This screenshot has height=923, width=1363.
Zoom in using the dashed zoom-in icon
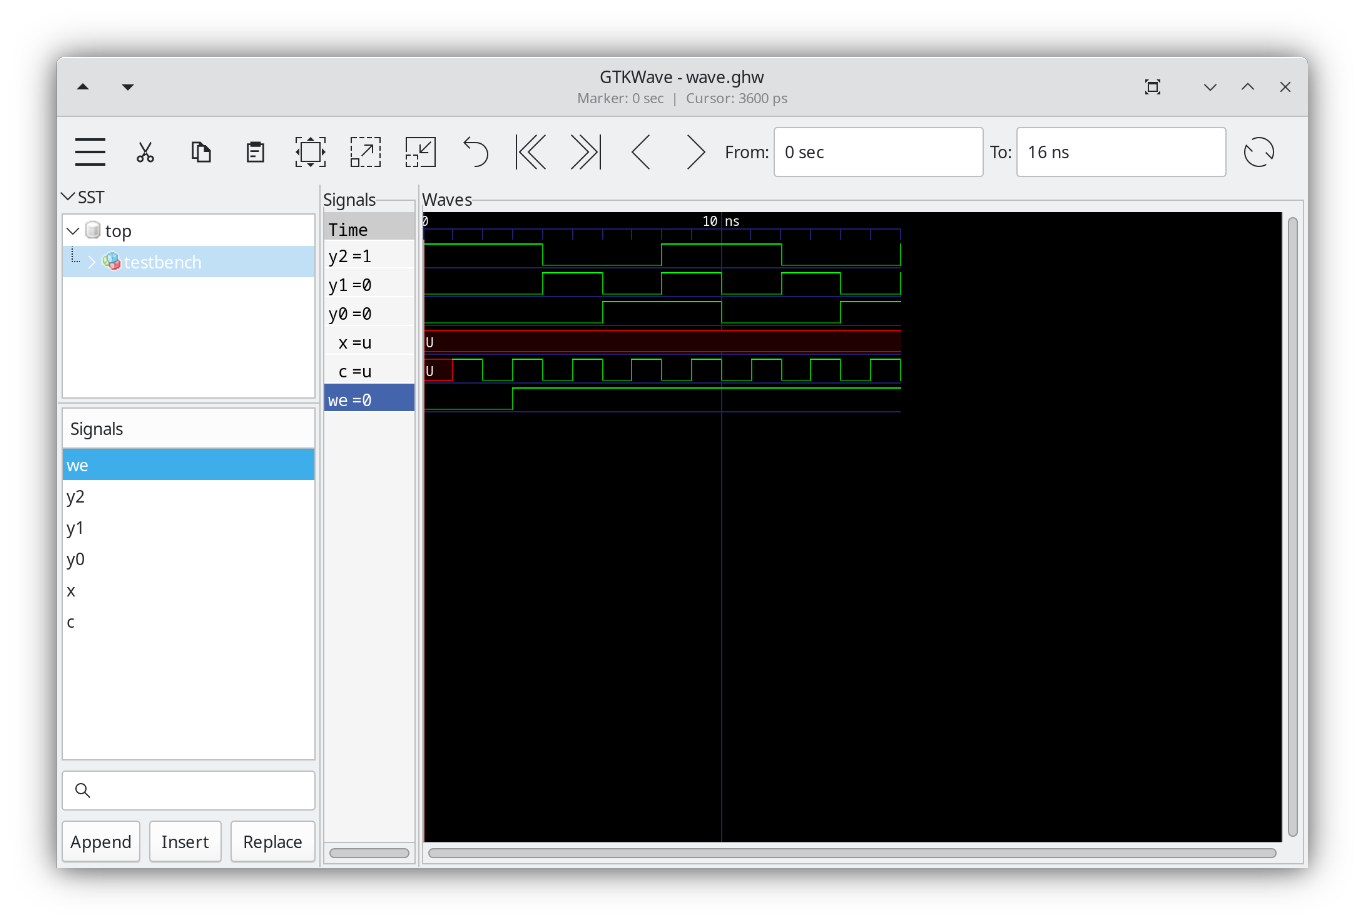[x=365, y=152]
